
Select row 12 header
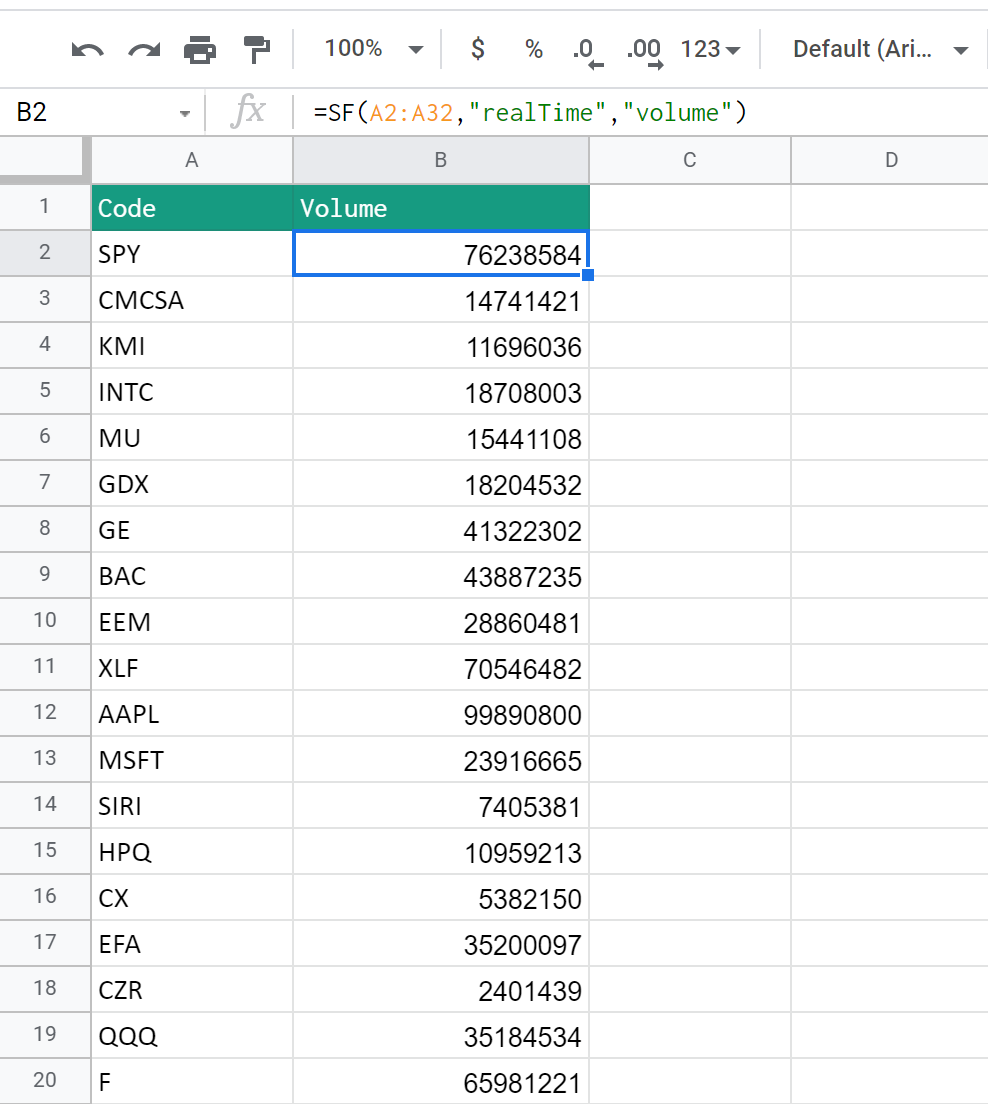click(44, 713)
